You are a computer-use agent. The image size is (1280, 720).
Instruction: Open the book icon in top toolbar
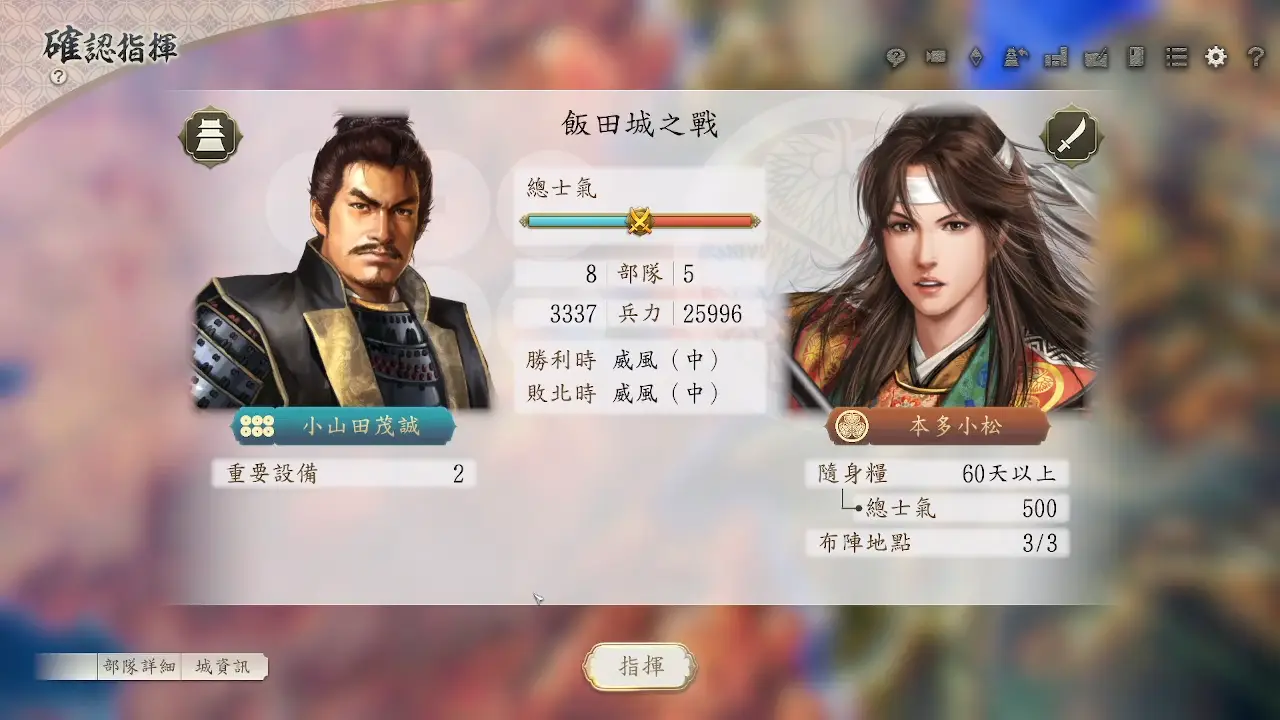[1136, 57]
